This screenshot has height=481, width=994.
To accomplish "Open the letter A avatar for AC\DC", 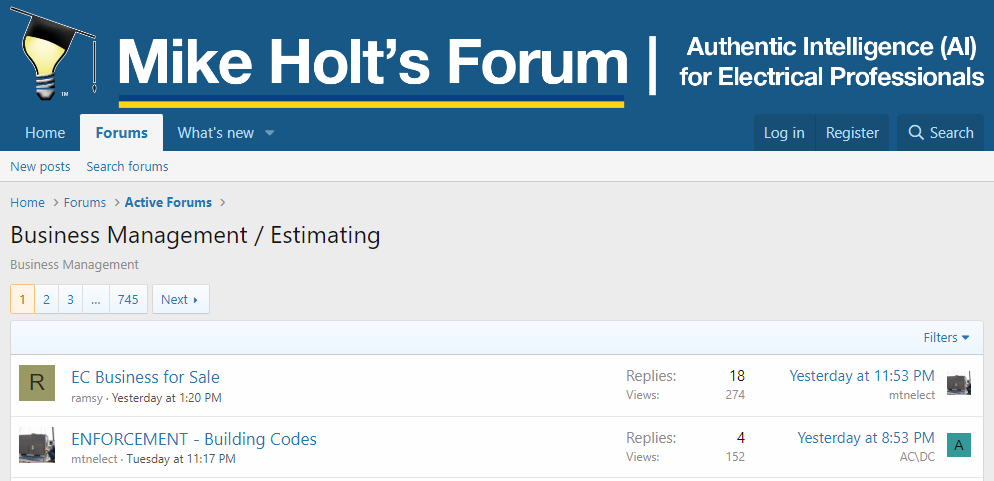I will click(x=958, y=445).
